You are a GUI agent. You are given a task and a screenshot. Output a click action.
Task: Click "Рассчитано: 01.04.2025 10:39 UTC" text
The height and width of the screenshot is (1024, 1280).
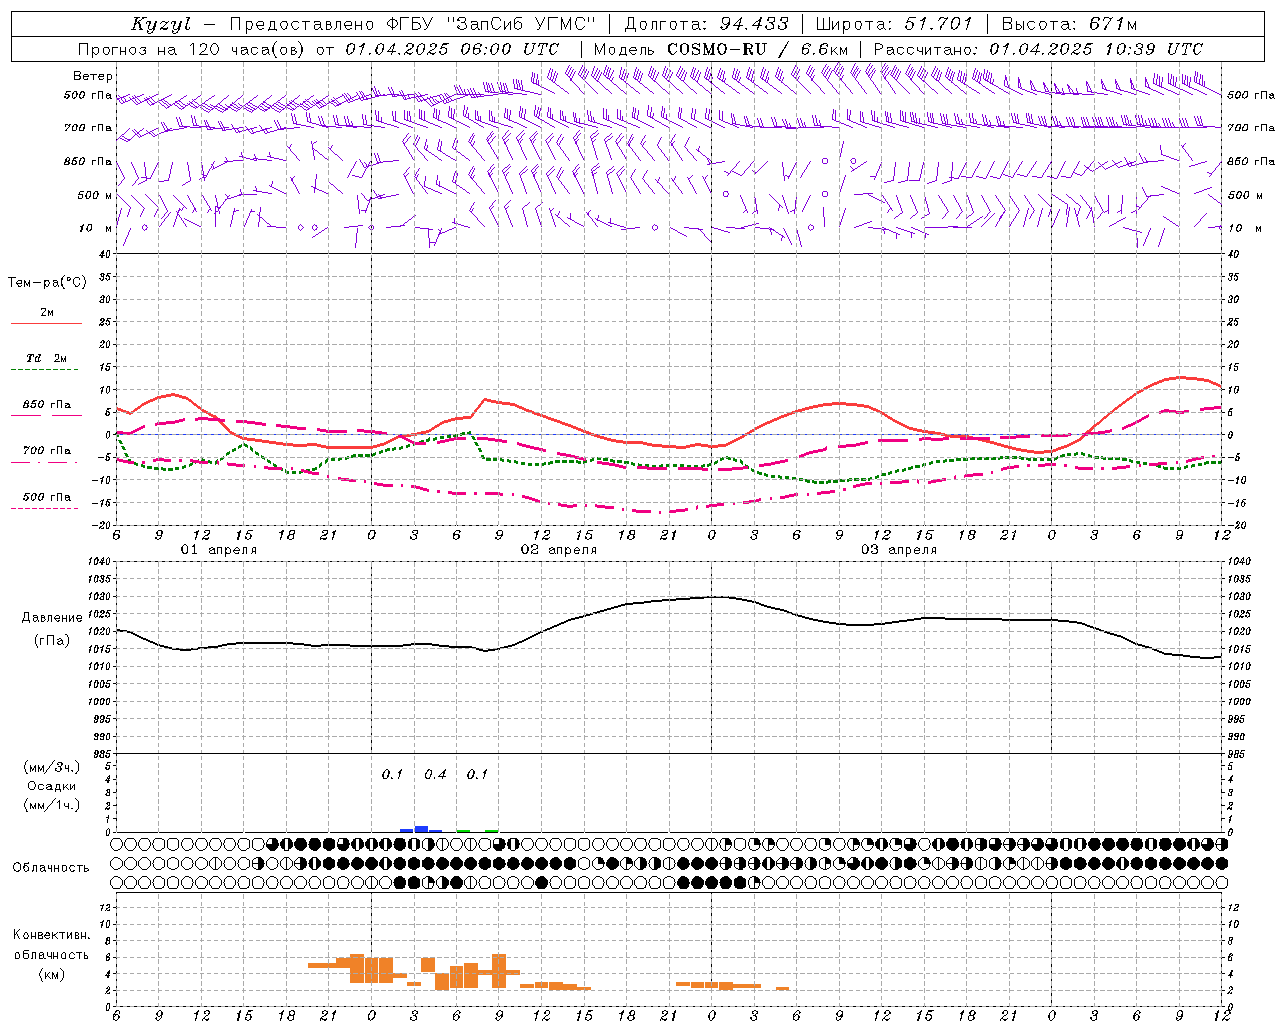pos(1038,49)
